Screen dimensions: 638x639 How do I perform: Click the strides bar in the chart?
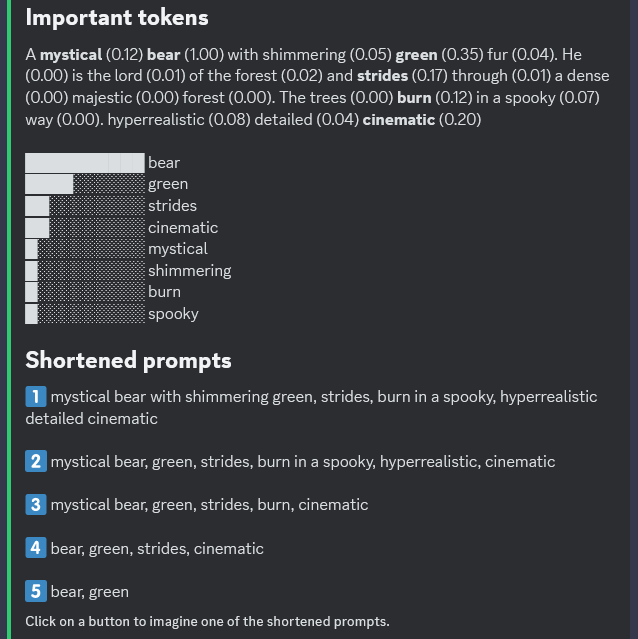pyautogui.click(x=37, y=206)
